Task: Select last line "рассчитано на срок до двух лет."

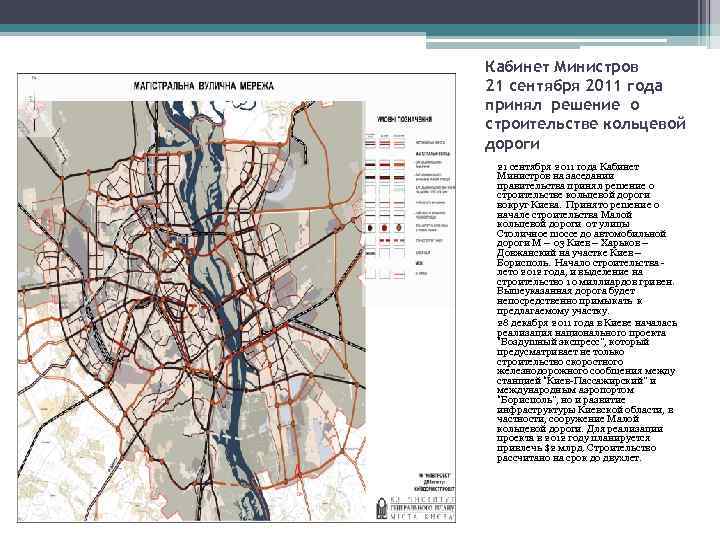Action: 568,458
